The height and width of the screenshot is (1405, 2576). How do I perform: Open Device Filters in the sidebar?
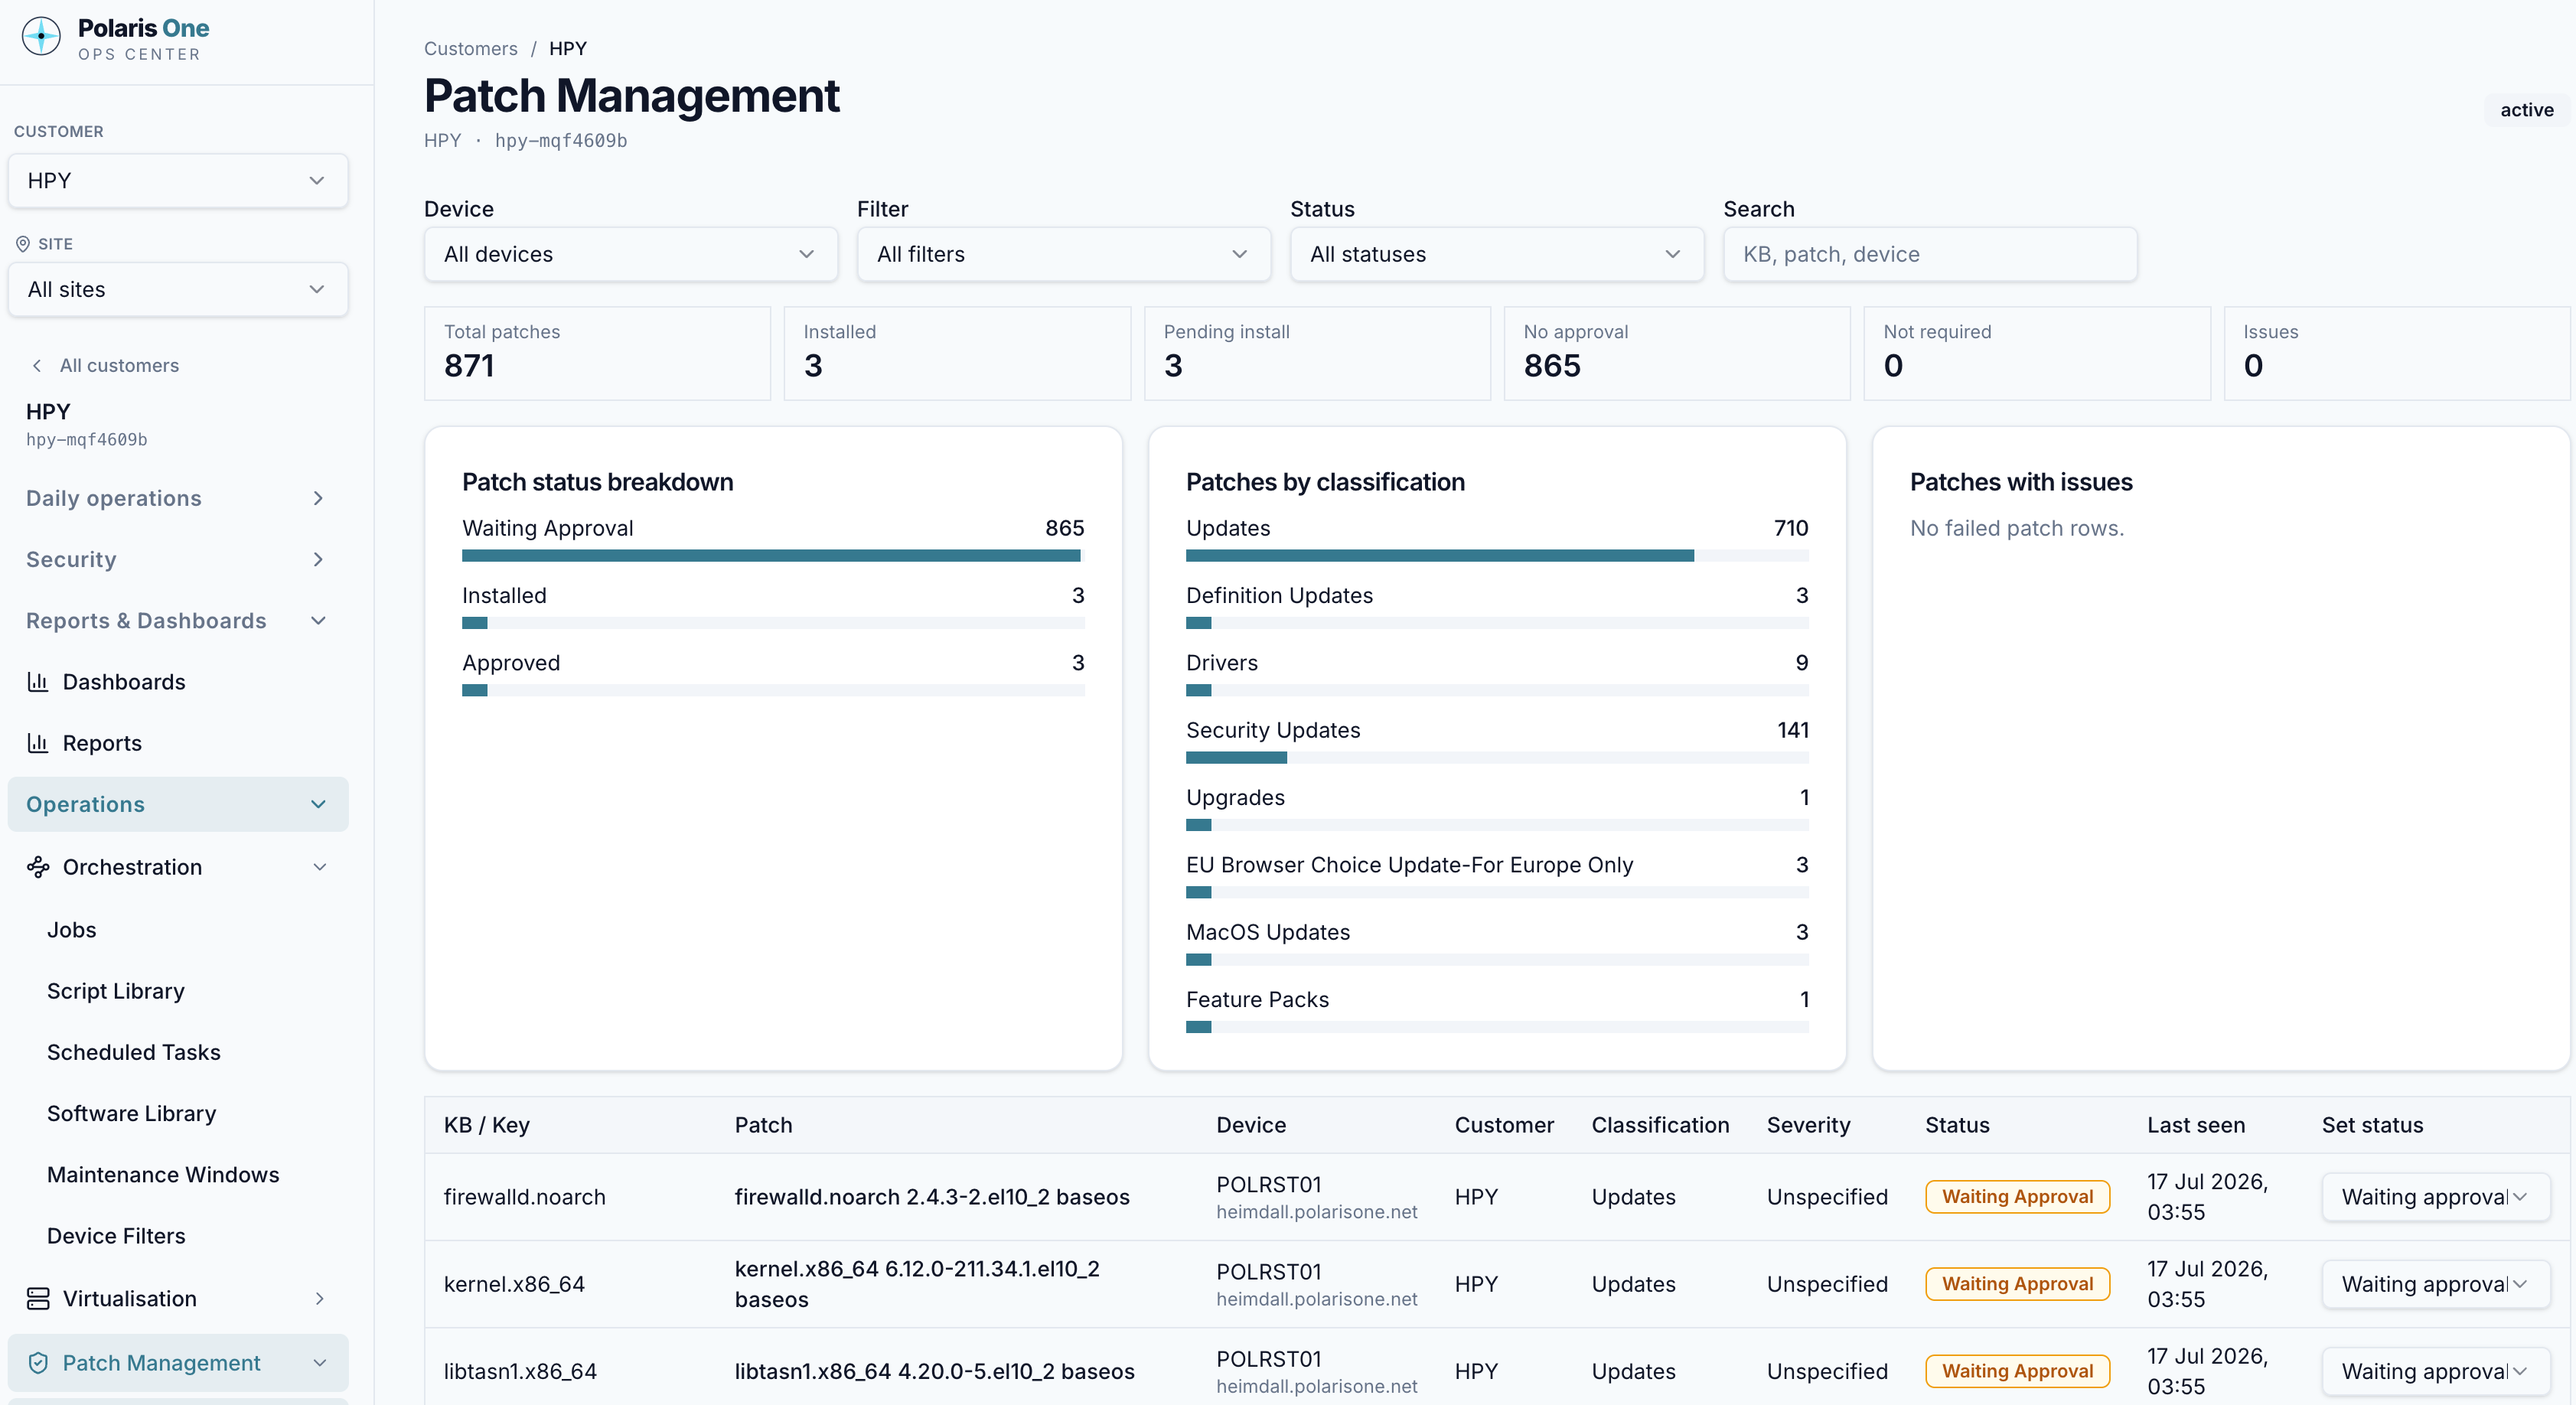[x=116, y=1236]
